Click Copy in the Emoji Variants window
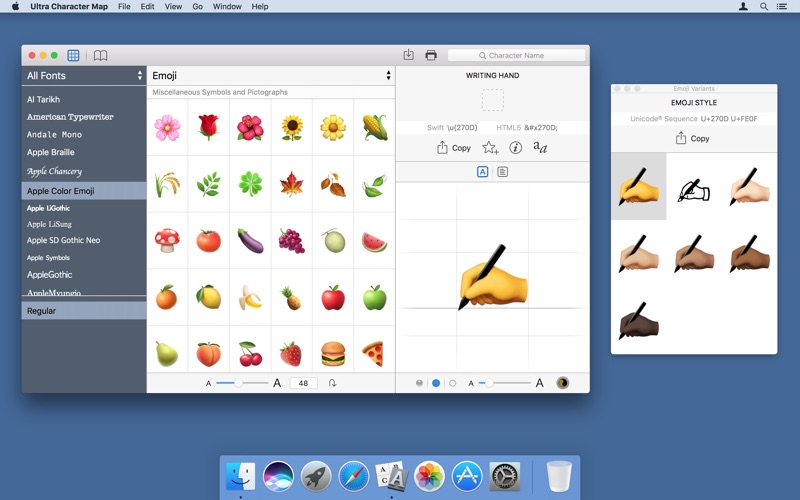Image resolution: width=800 pixels, height=500 pixels. click(x=693, y=139)
